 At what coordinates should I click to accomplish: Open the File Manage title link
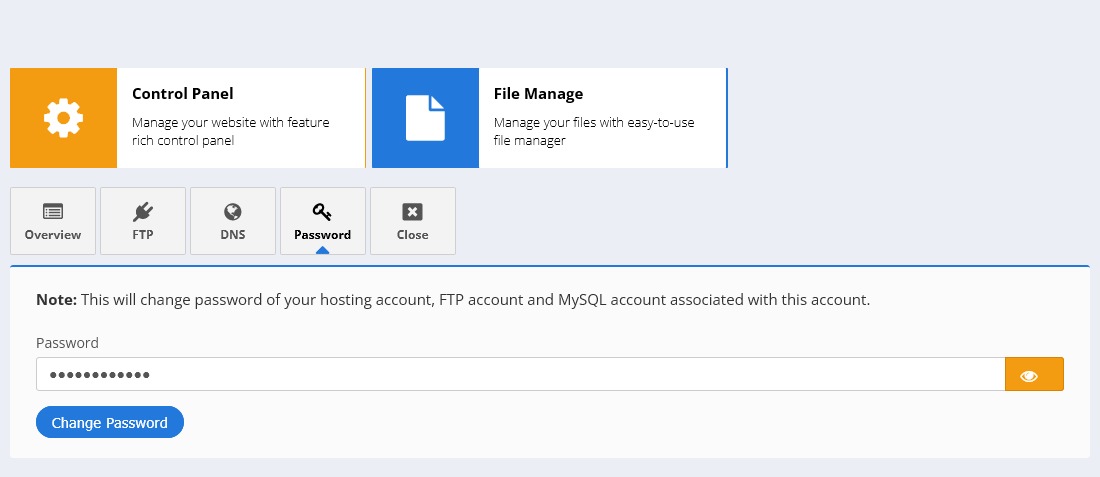(x=538, y=93)
